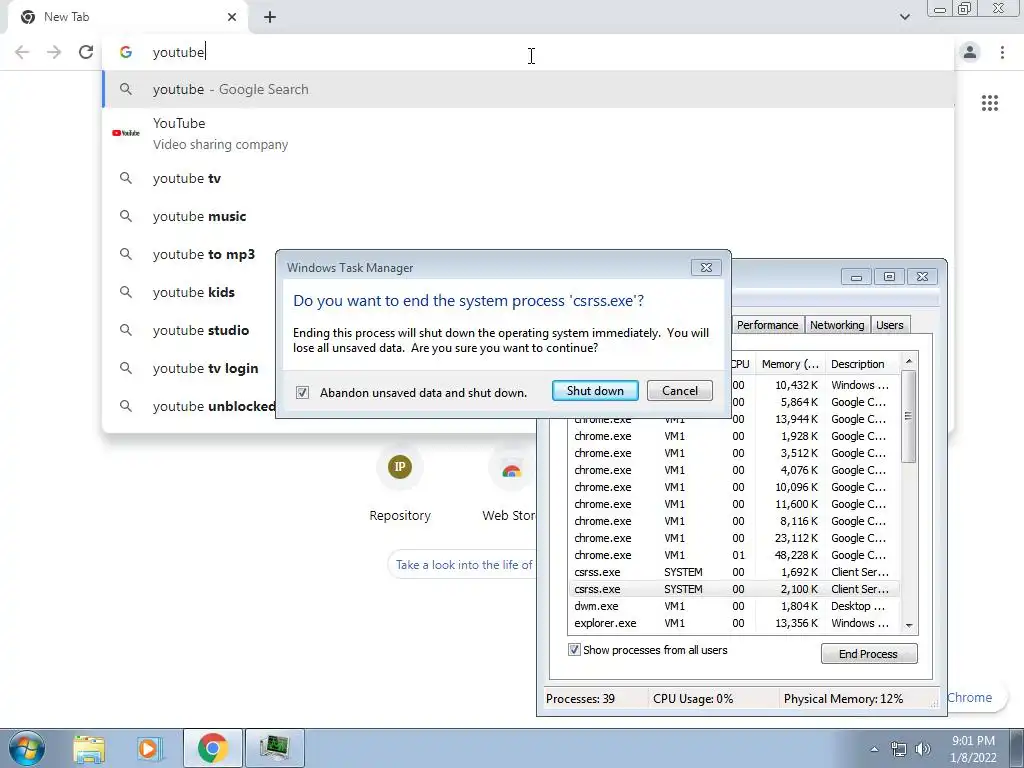Click the Google logo in the address bar

126,52
